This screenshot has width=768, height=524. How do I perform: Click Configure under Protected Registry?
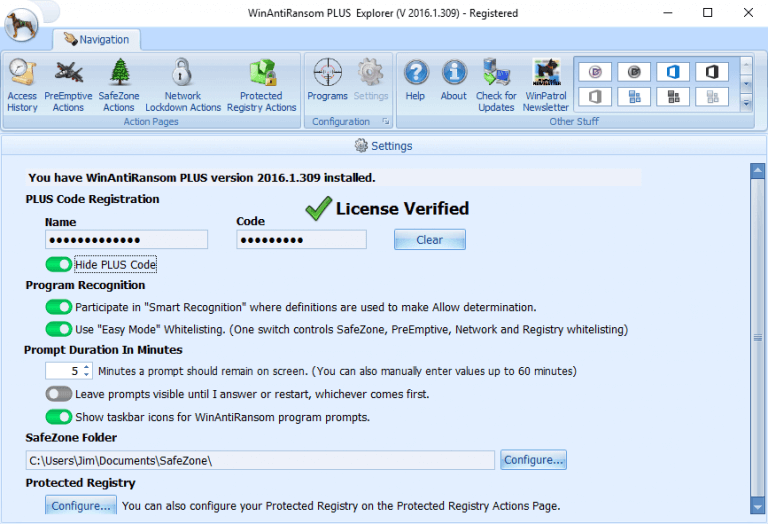pos(81,505)
